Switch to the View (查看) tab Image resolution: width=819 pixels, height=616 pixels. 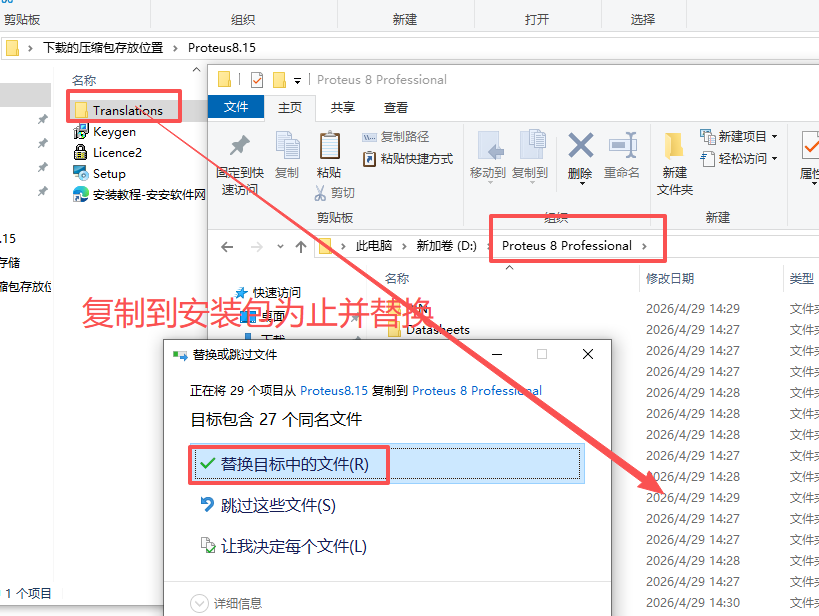pyautogui.click(x=395, y=108)
